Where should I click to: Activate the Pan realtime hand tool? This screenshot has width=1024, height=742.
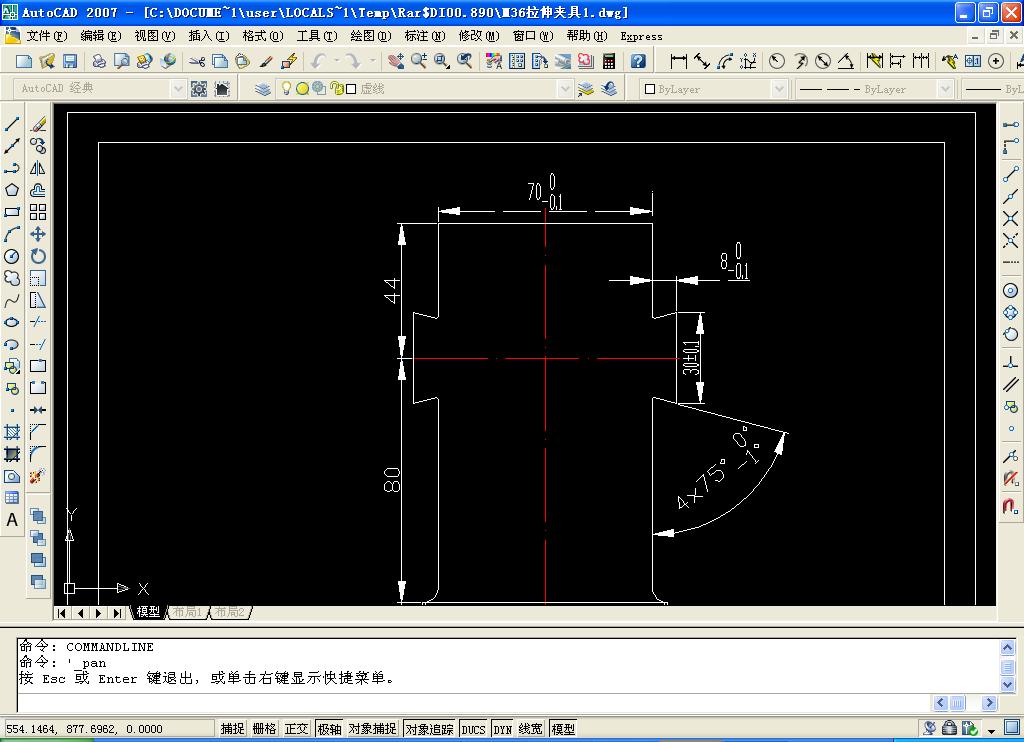(396, 61)
